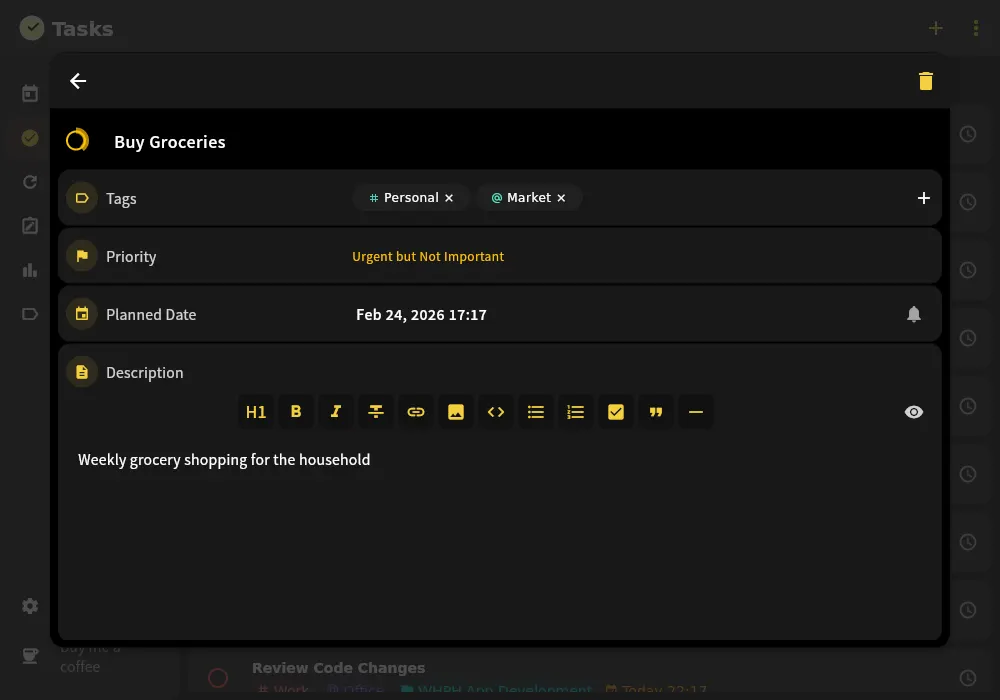The width and height of the screenshot is (1000, 700).
Task: Go back using the left arrow
Action: point(78,81)
